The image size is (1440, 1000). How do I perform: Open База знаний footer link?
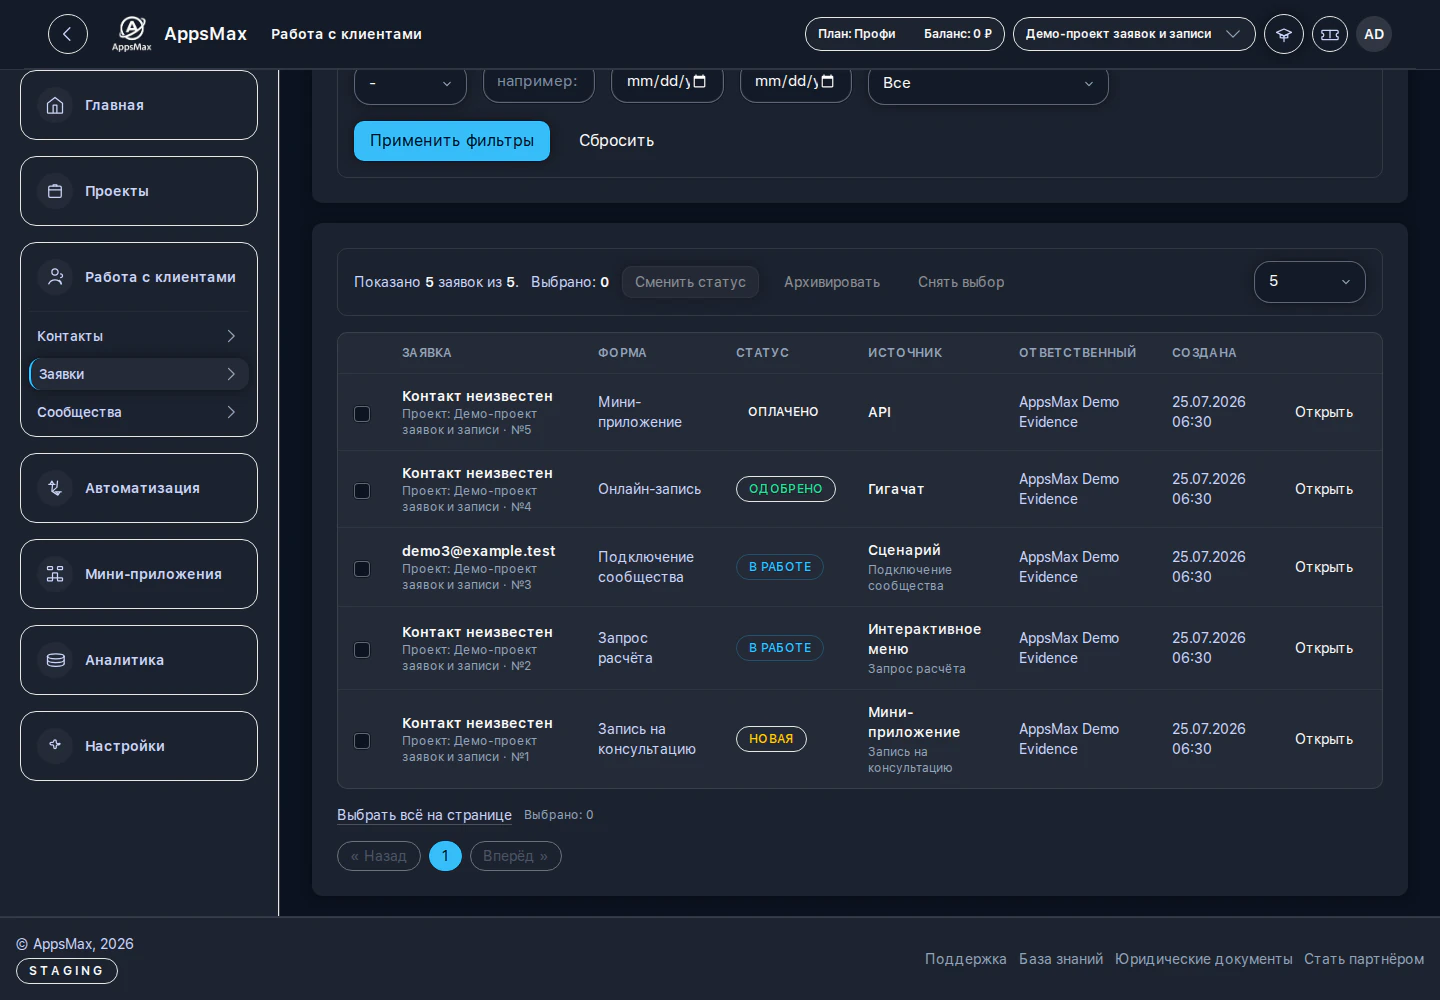[x=1061, y=959]
